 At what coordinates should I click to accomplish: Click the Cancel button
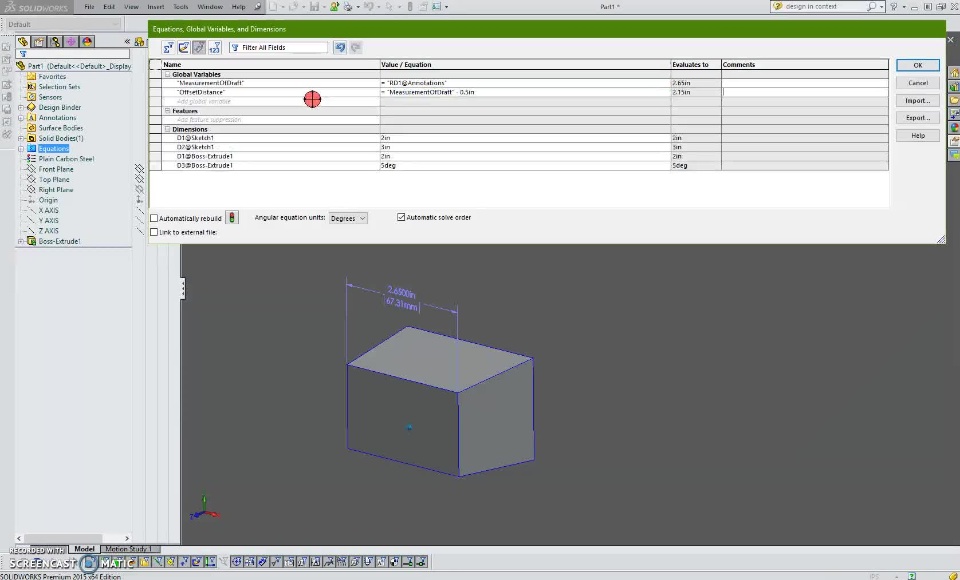[x=918, y=83]
